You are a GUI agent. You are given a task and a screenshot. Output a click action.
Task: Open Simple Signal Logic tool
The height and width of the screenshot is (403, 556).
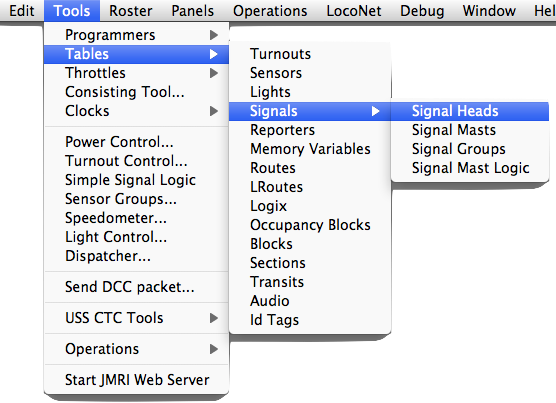[137, 180]
